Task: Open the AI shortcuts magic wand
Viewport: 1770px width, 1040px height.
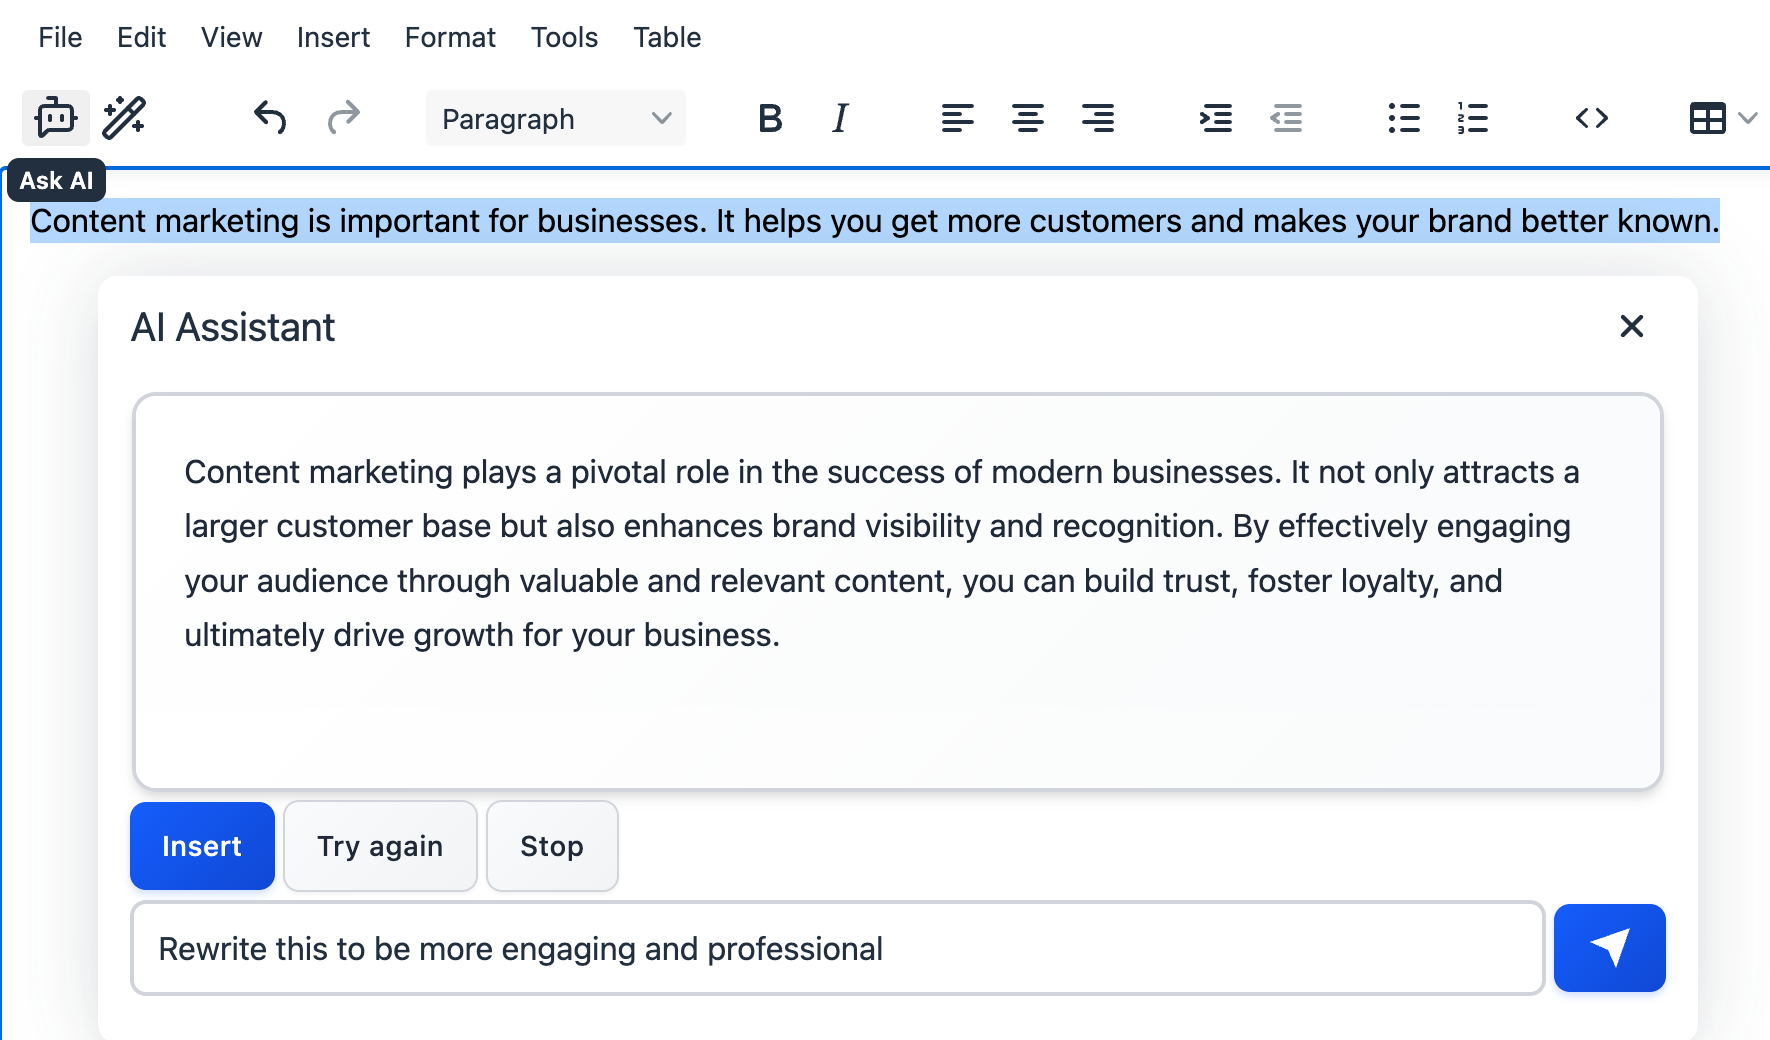Action: (x=125, y=118)
